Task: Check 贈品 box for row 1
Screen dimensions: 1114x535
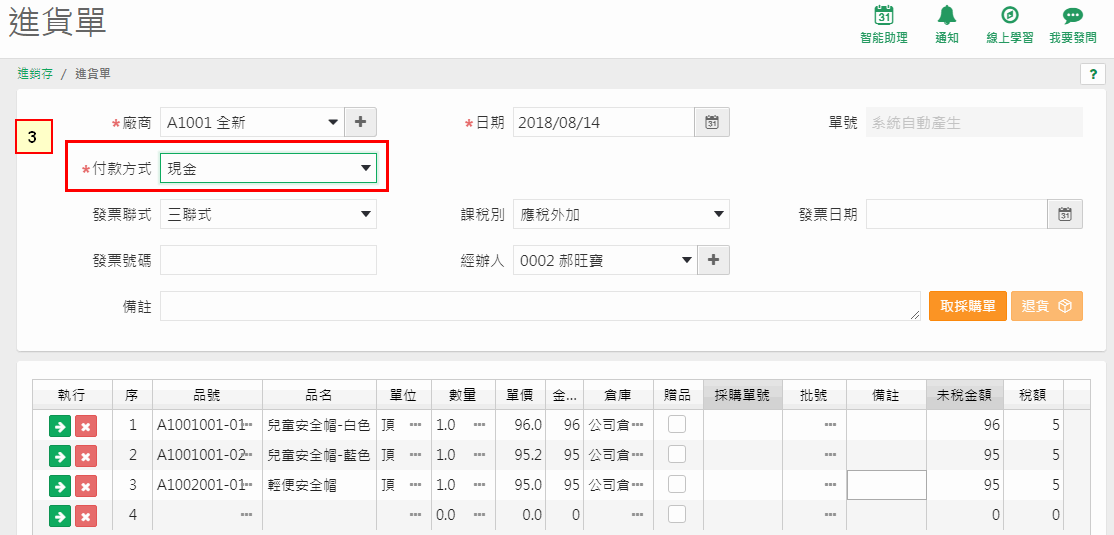Action: pos(677,424)
